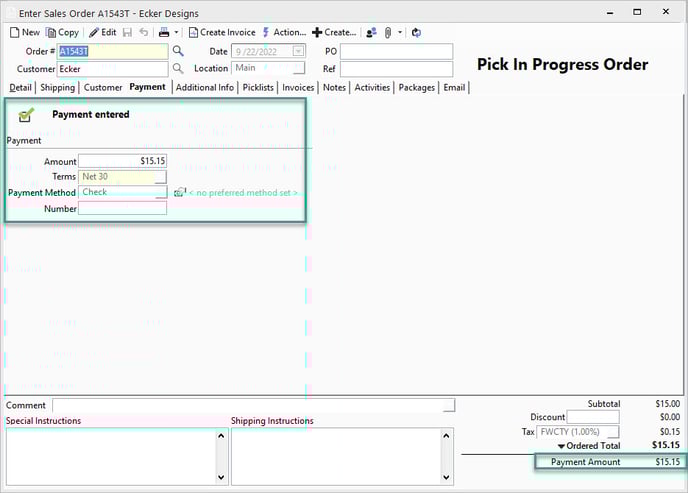Click Create Invoice in toolbar
Image resolution: width=688 pixels, height=493 pixels.
(222, 32)
